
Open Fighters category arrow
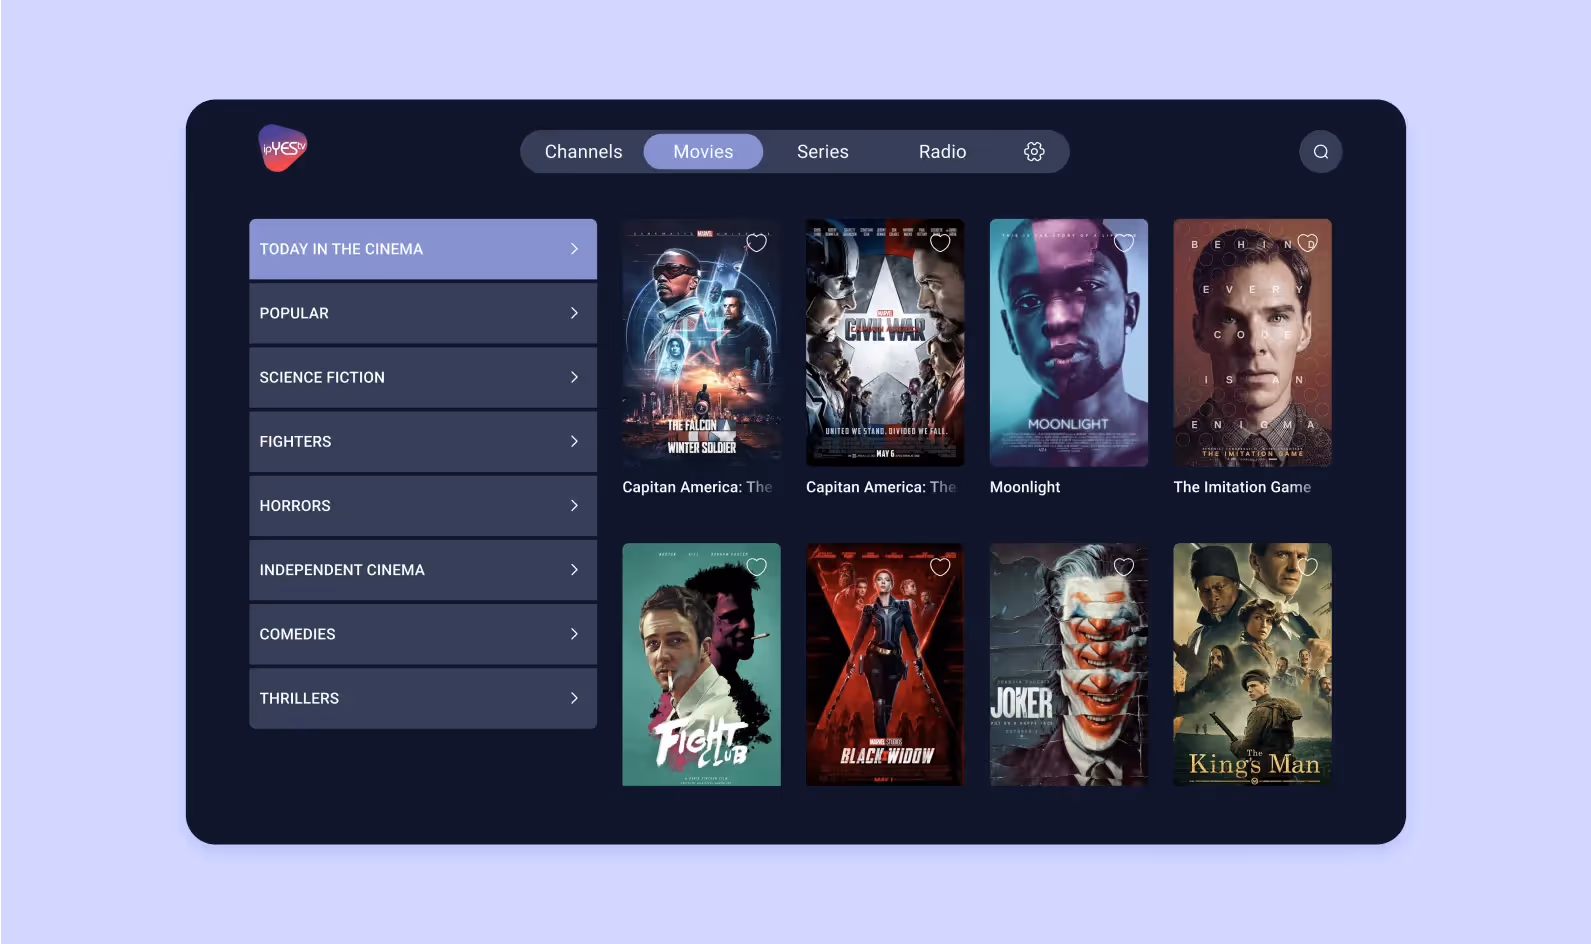click(574, 441)
